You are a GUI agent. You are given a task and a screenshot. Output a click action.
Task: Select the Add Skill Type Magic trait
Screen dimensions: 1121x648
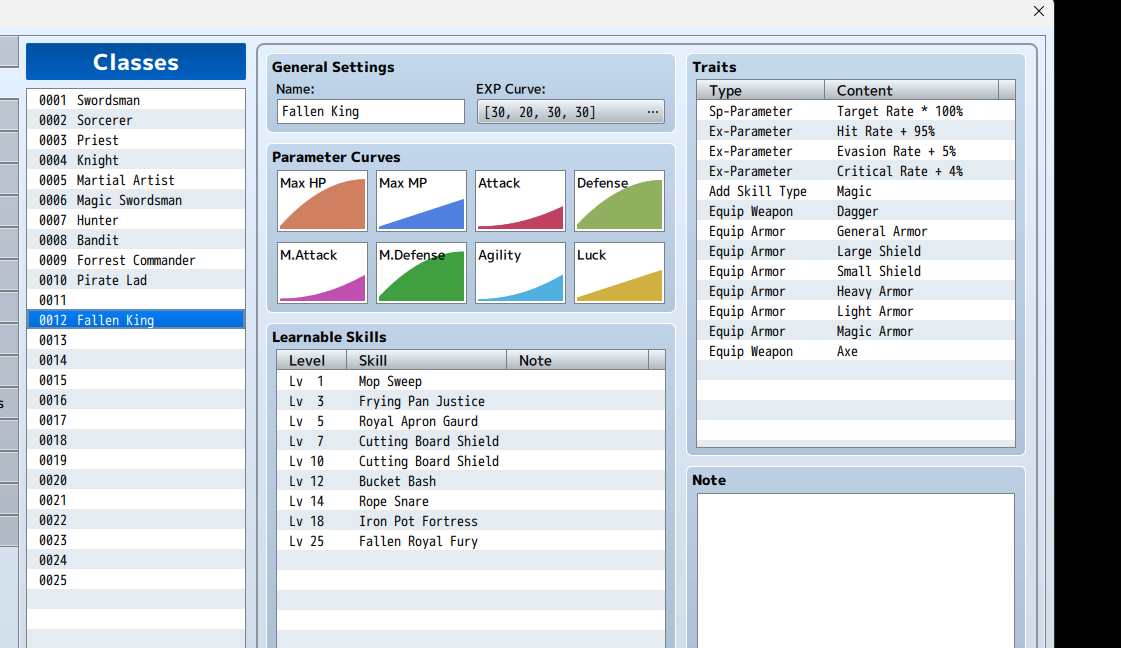(856, 192)
